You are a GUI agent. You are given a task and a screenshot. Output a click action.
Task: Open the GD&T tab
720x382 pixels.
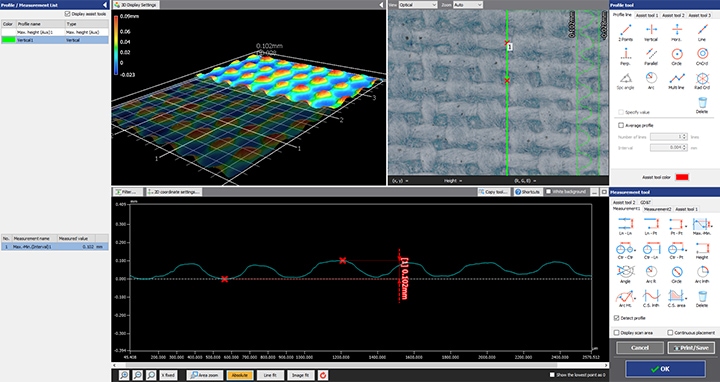tap(645, 202)
